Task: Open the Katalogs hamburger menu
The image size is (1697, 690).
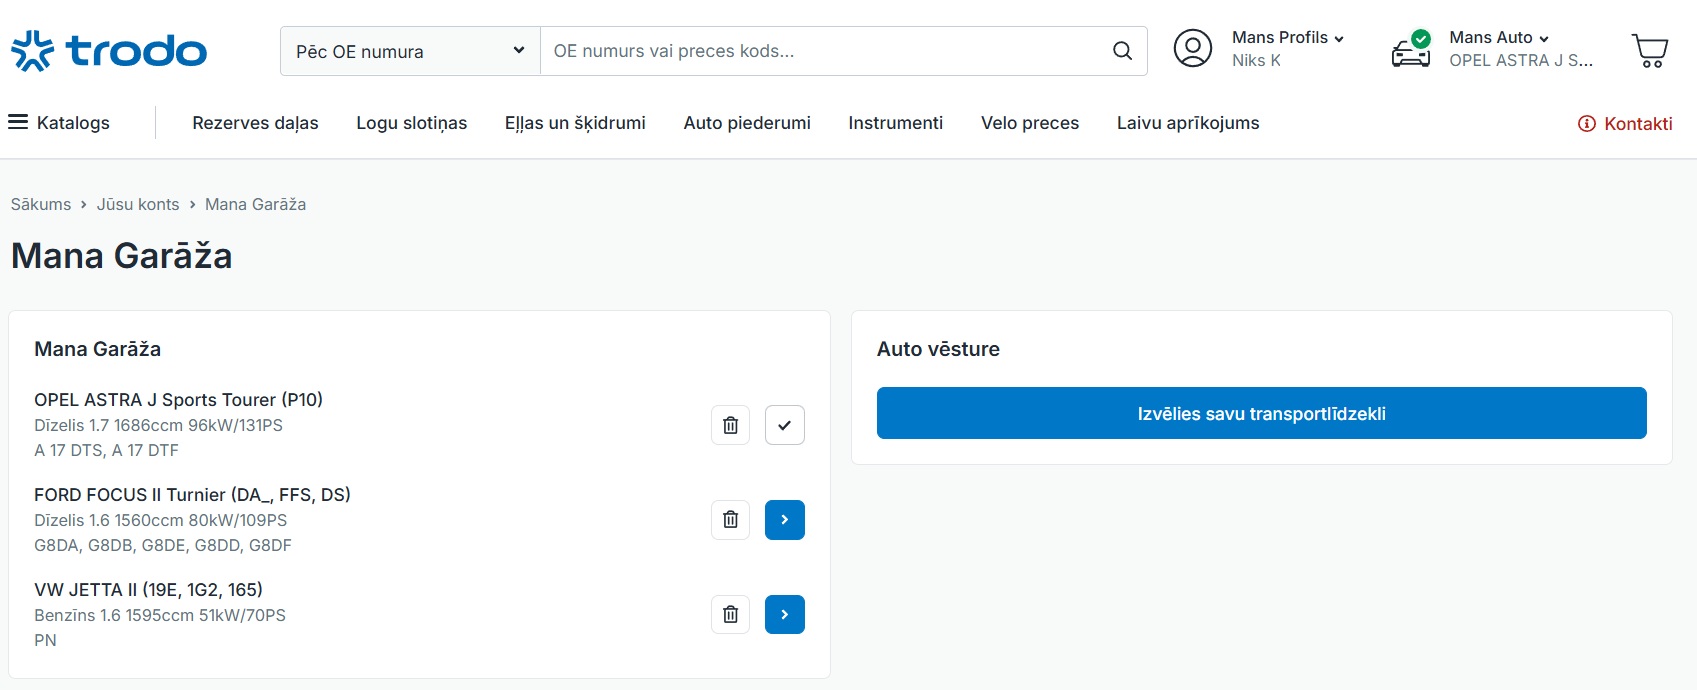Action: pos(60,123)
